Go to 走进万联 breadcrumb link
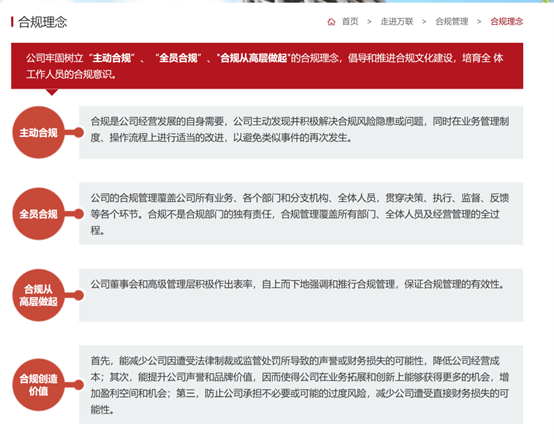 [396, 22]
